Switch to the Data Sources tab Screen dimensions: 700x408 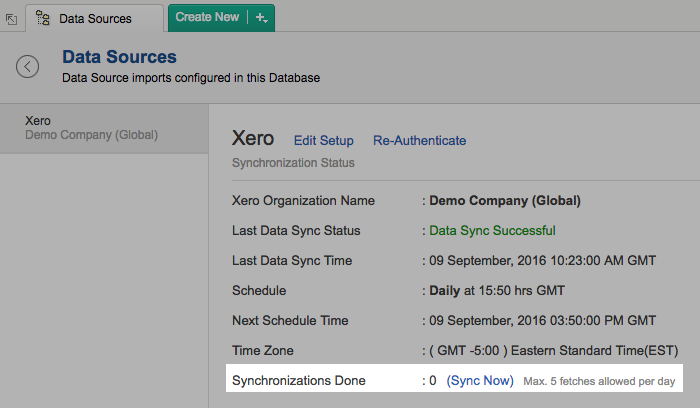(95, 18)
